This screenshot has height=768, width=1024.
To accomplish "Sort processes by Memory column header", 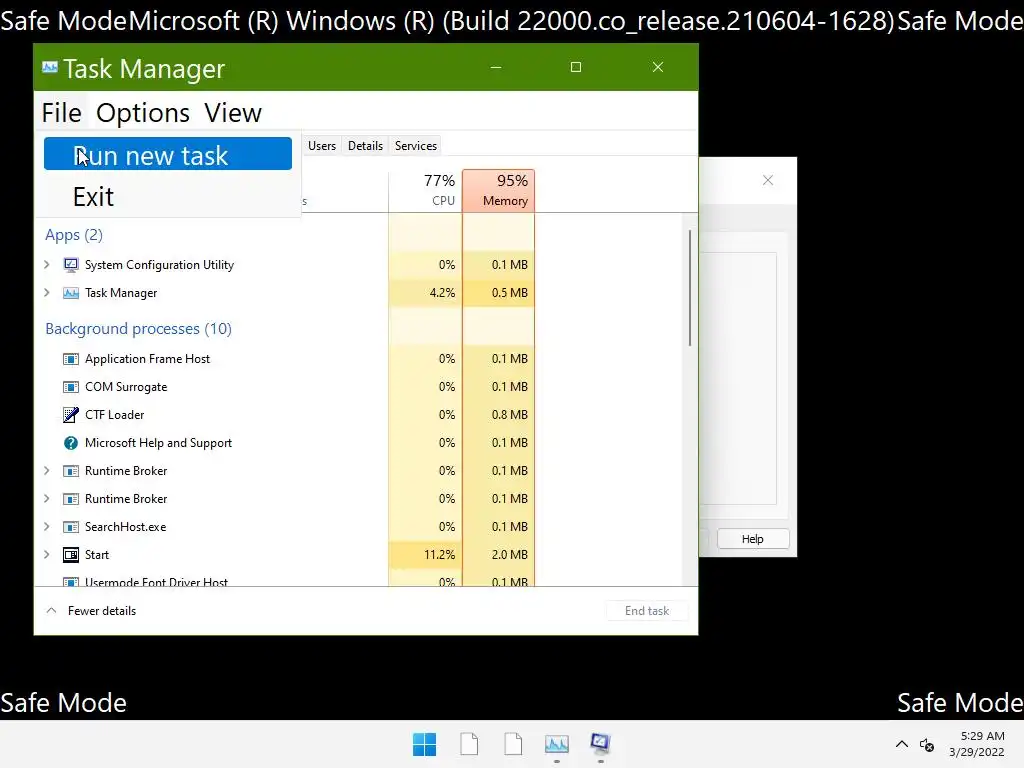I will [498, 191].
